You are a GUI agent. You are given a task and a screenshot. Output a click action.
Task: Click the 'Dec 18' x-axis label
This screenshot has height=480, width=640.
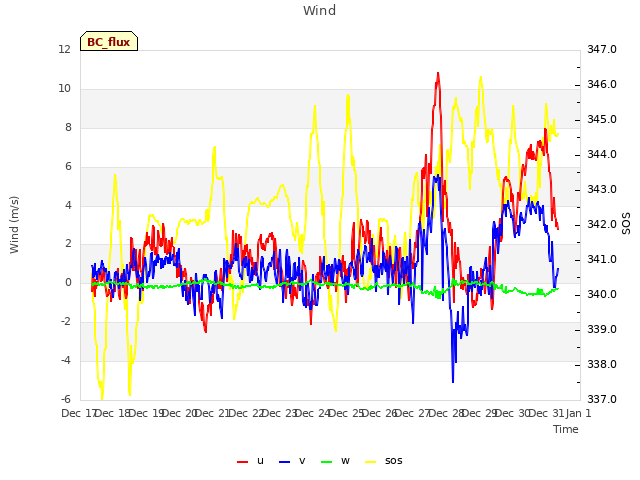(112, 413)
